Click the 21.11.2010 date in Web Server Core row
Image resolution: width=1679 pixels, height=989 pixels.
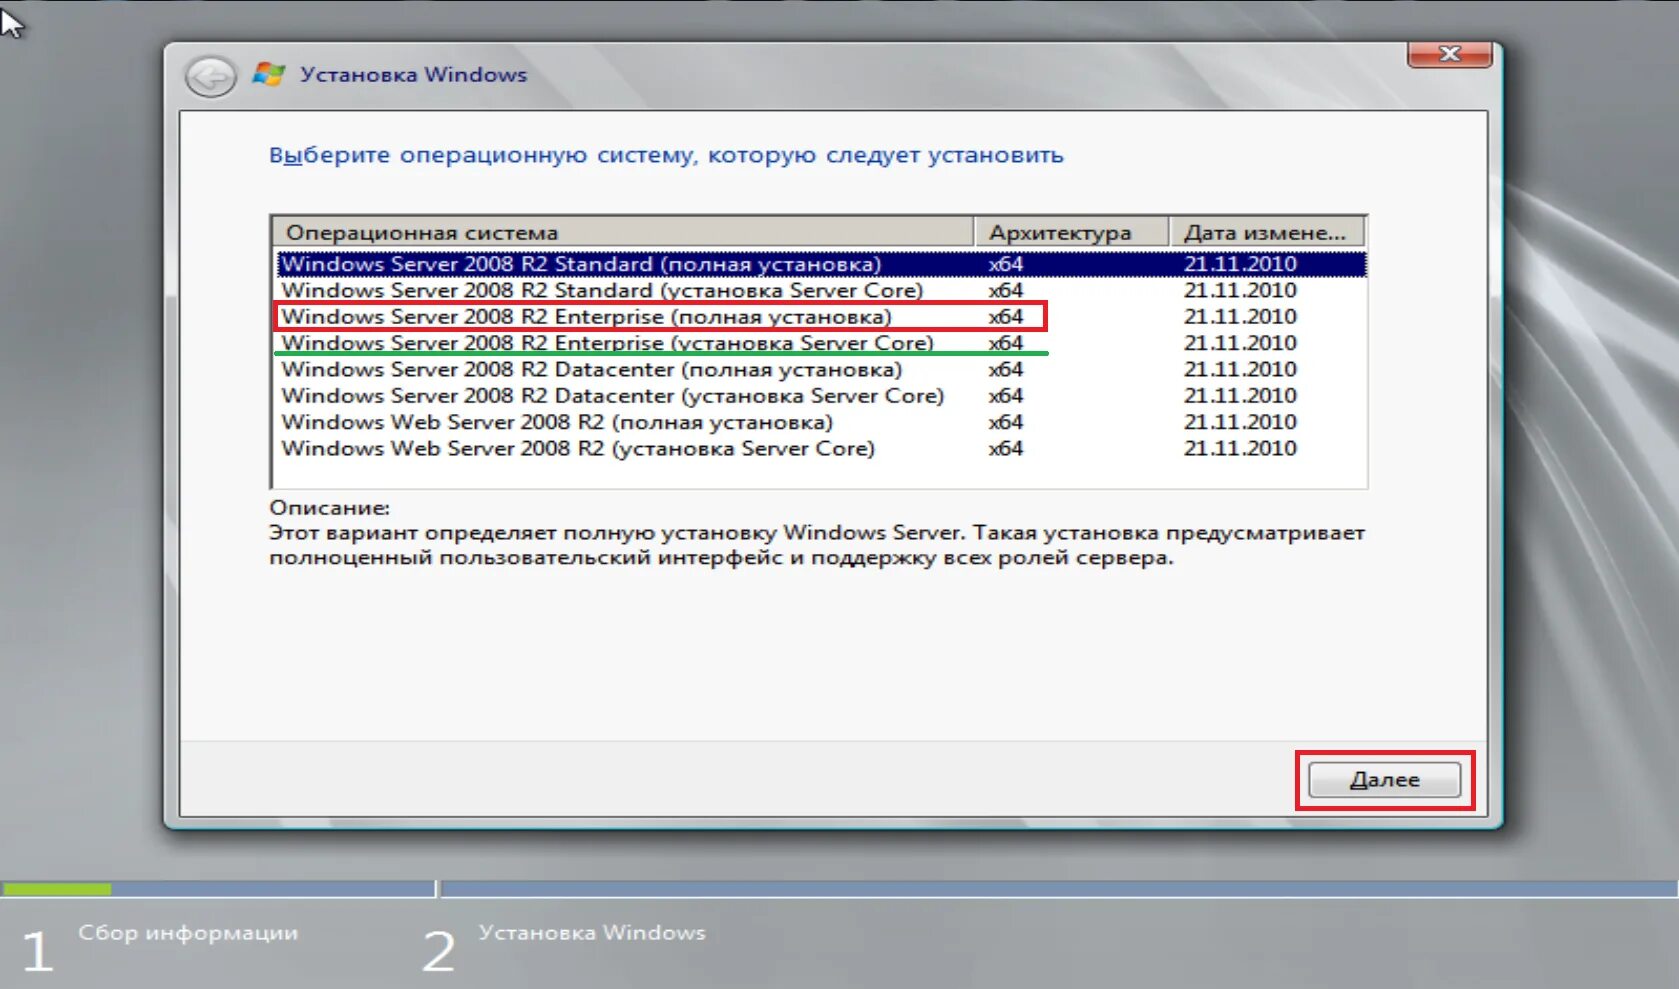[x=1240, y=448]
